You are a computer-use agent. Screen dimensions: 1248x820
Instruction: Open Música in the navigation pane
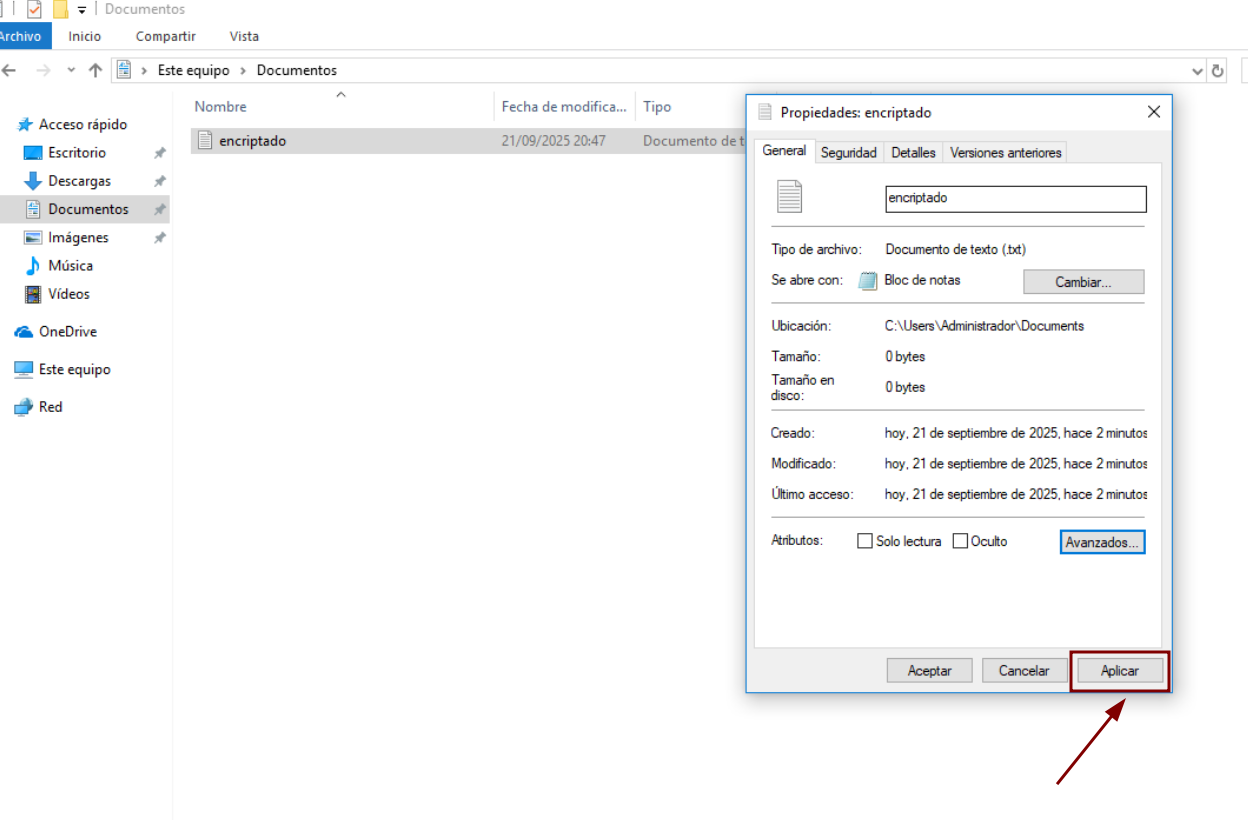70,265
